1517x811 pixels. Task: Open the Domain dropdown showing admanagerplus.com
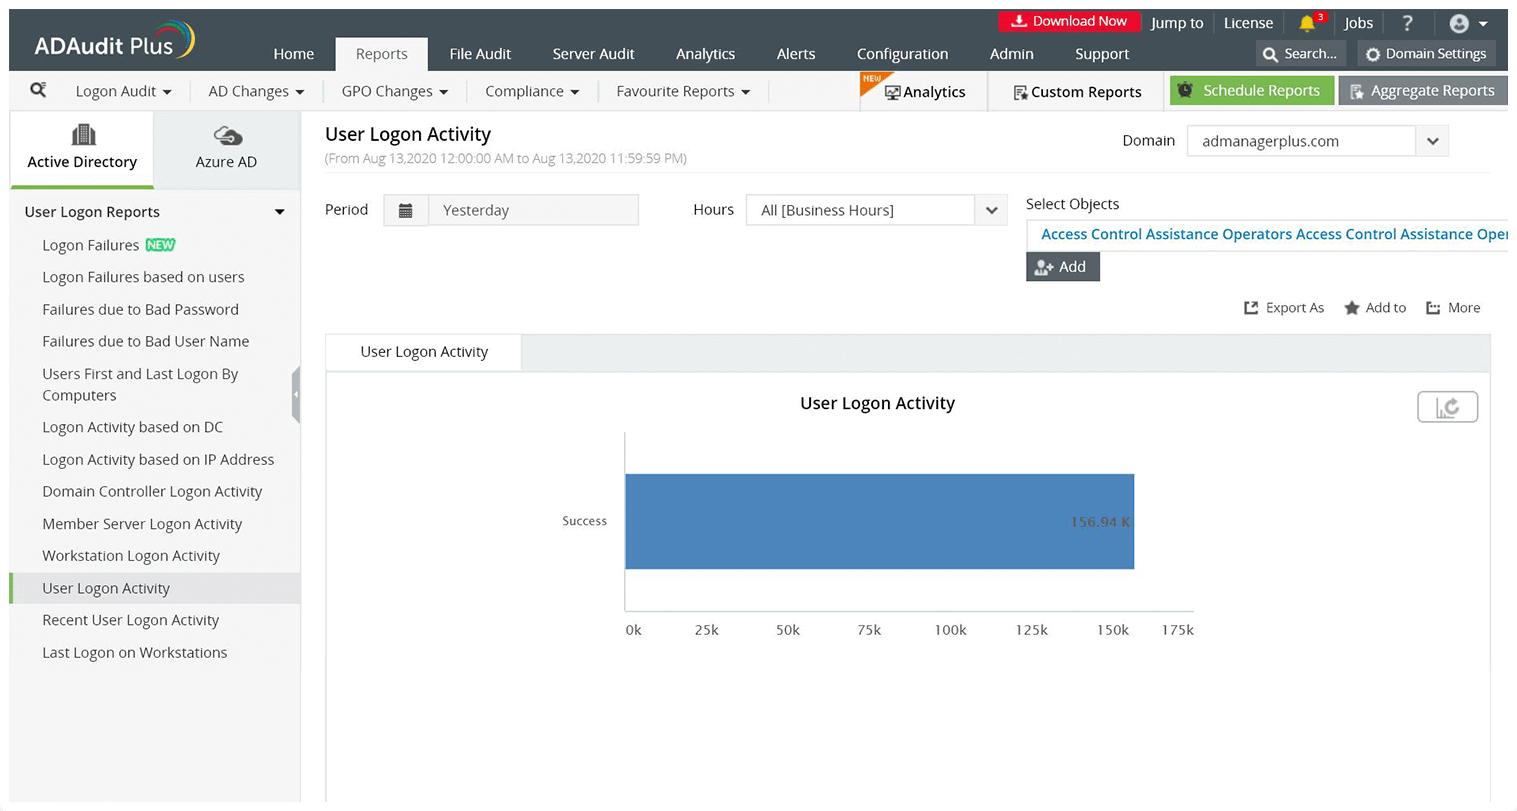pos(1432,141)
